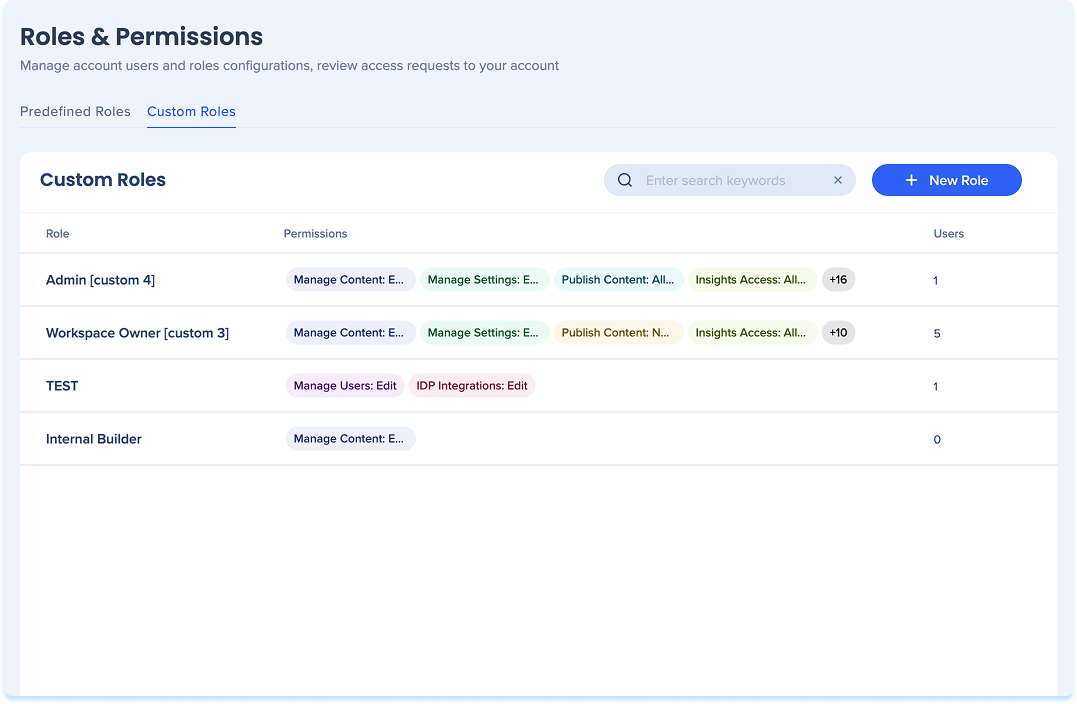Click Insights Access tag in Admin row
This screenshot has height=704, width=1077.
[752, 280]
